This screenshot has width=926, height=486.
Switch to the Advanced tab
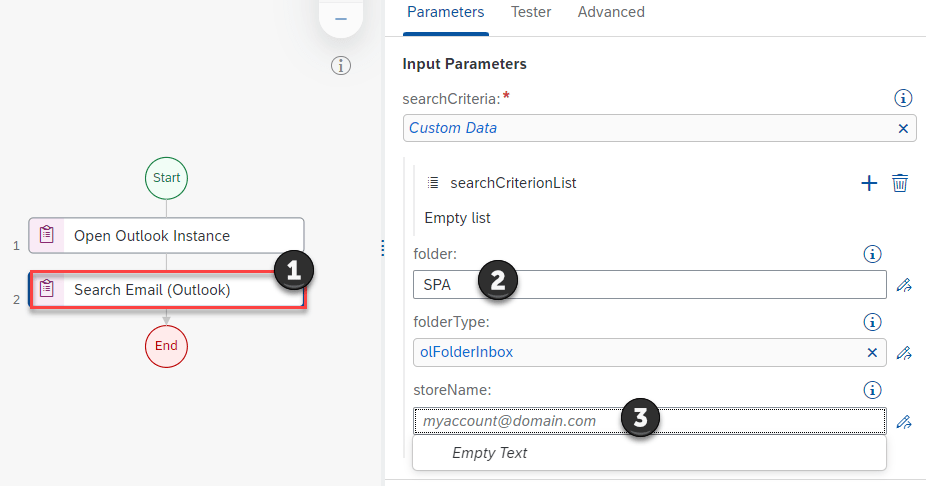(x=611, y=13)
